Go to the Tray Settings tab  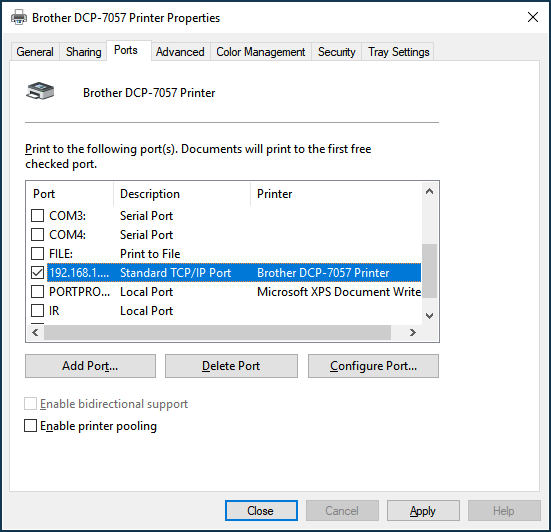tap(398, 52)
